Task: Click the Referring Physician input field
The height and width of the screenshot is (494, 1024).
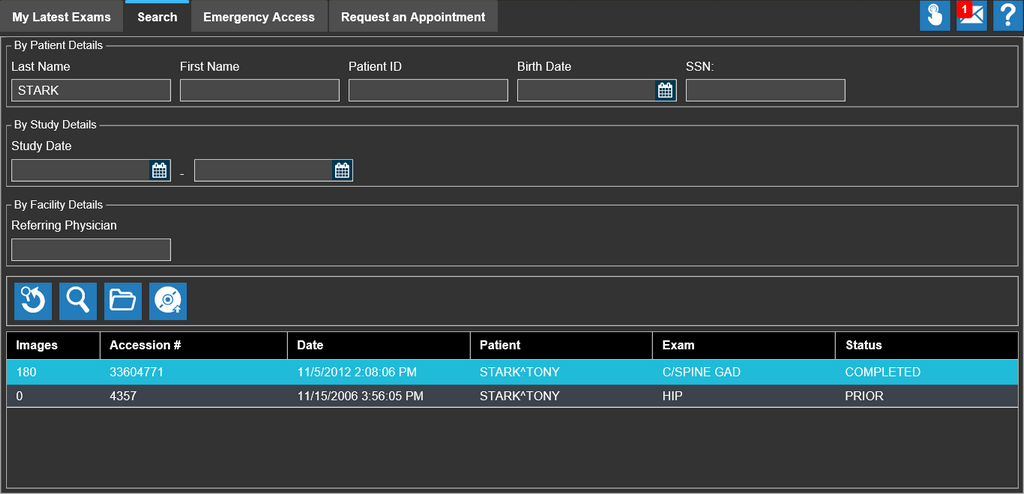Action: pos(91,250)
